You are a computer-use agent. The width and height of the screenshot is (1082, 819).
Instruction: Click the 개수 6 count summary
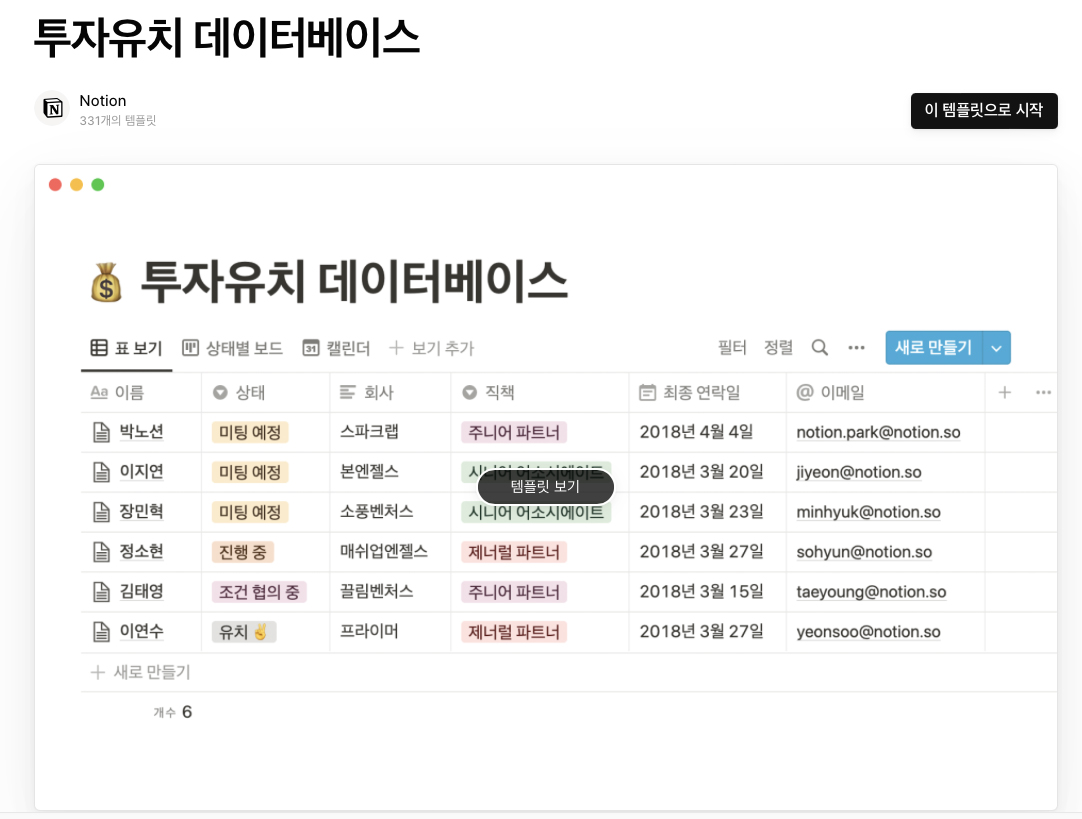coord(173,712)
